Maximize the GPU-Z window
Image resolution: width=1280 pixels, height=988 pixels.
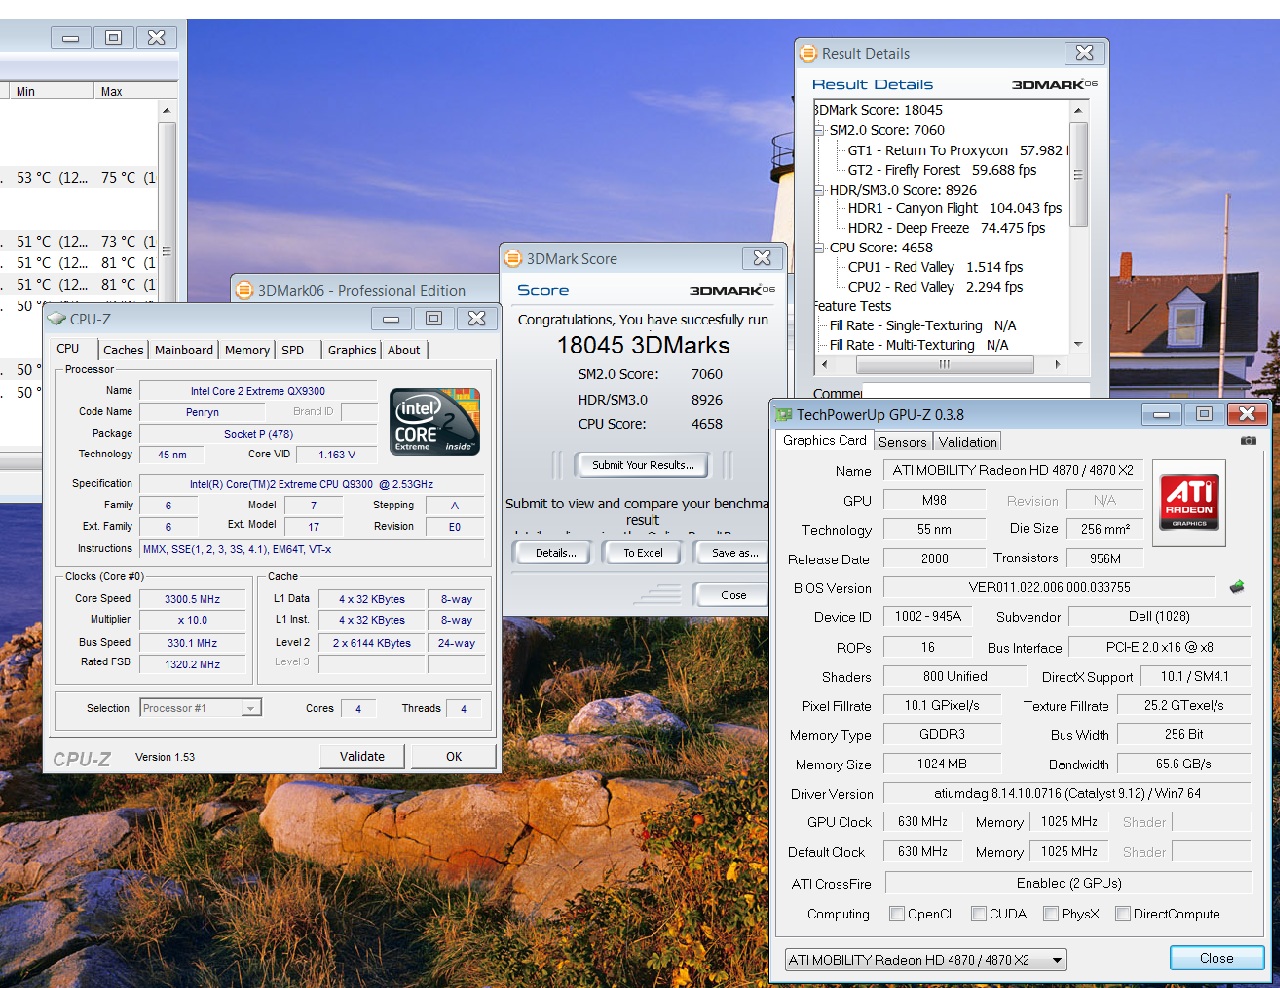tap(1204, 414)
